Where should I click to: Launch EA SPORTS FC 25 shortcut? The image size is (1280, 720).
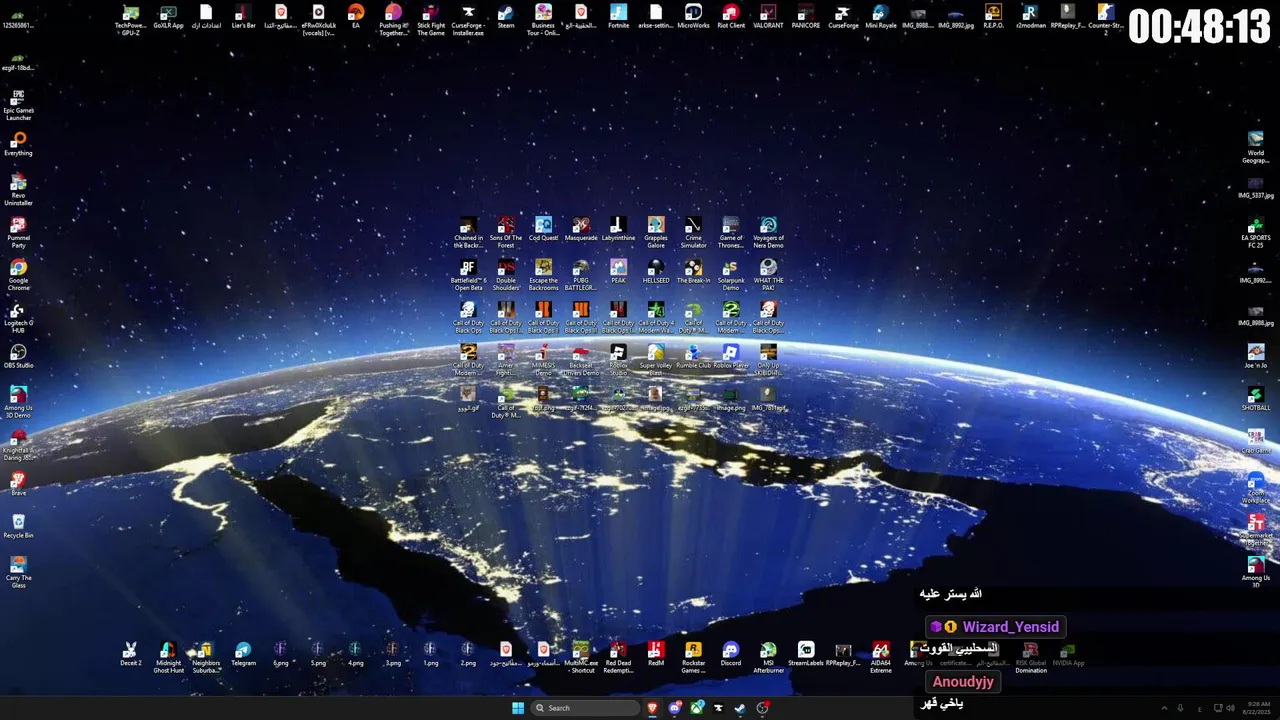(1255, 233)
